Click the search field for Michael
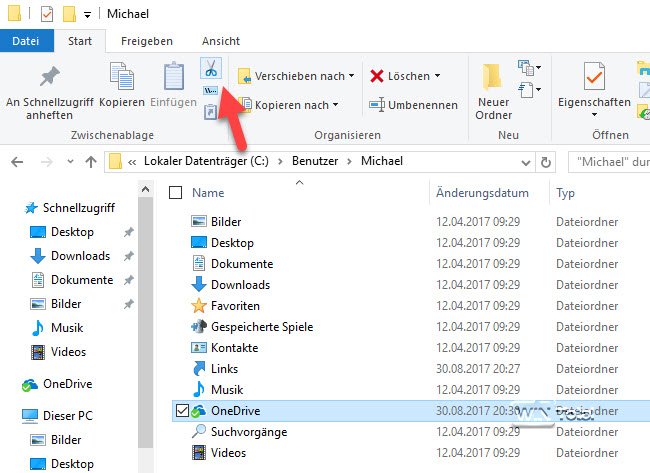This screenshot has height=473, width=650. click(x=609, y=162)
